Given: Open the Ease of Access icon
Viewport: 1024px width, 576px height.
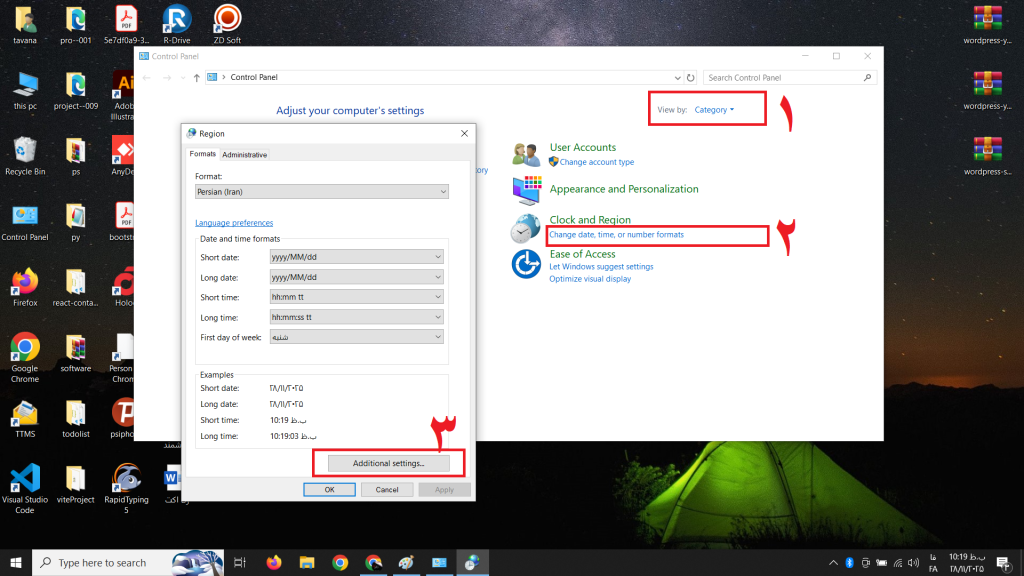Looking at the screenshot, I should tap(526, 264).
